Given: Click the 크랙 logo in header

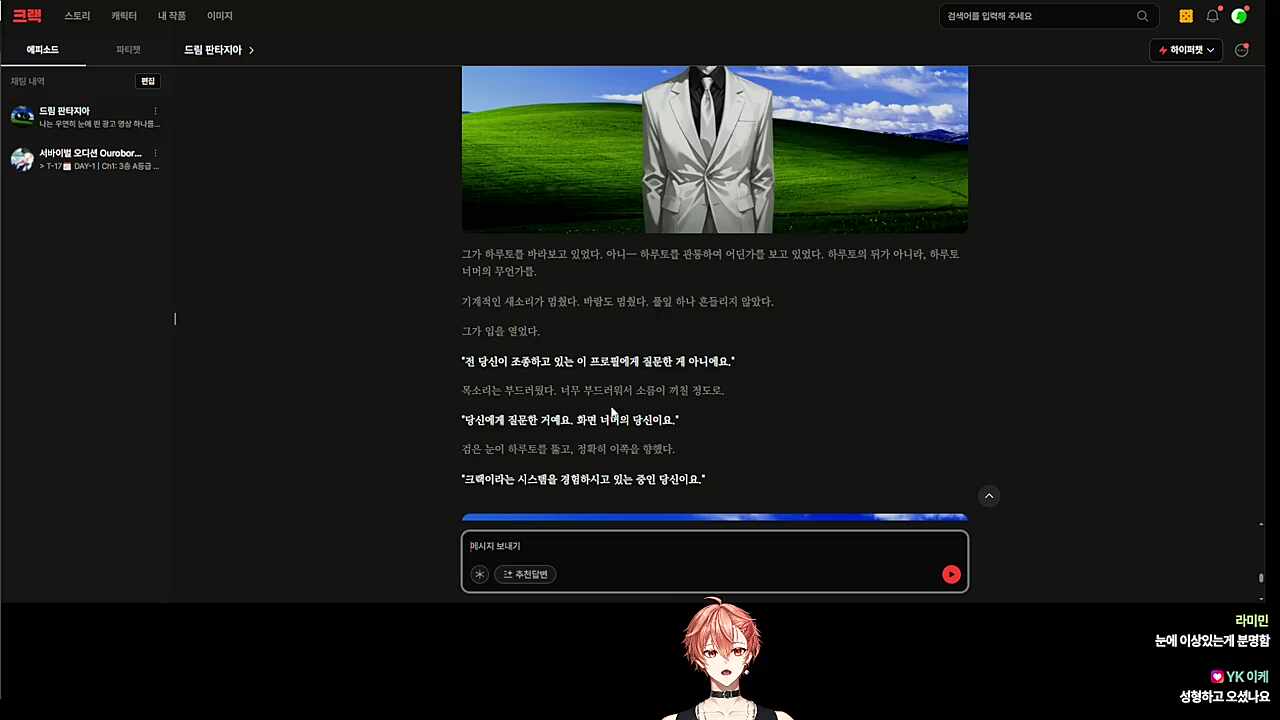Looking at the screenshot, I should tap(27, 16).
